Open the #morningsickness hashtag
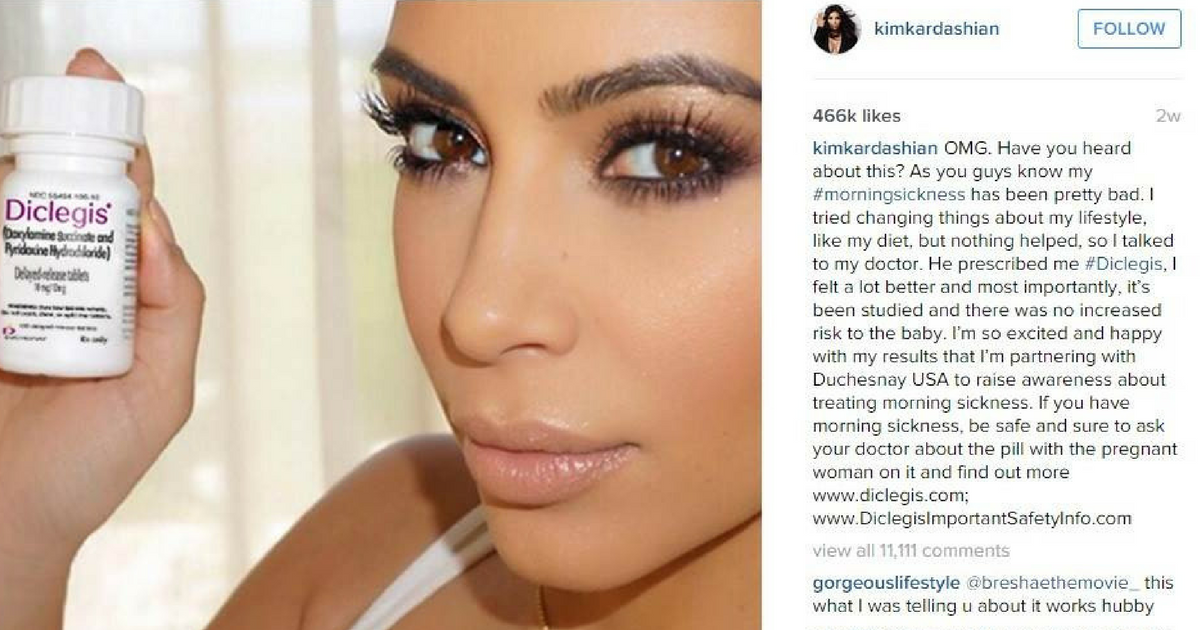 (x=889, y=194)
